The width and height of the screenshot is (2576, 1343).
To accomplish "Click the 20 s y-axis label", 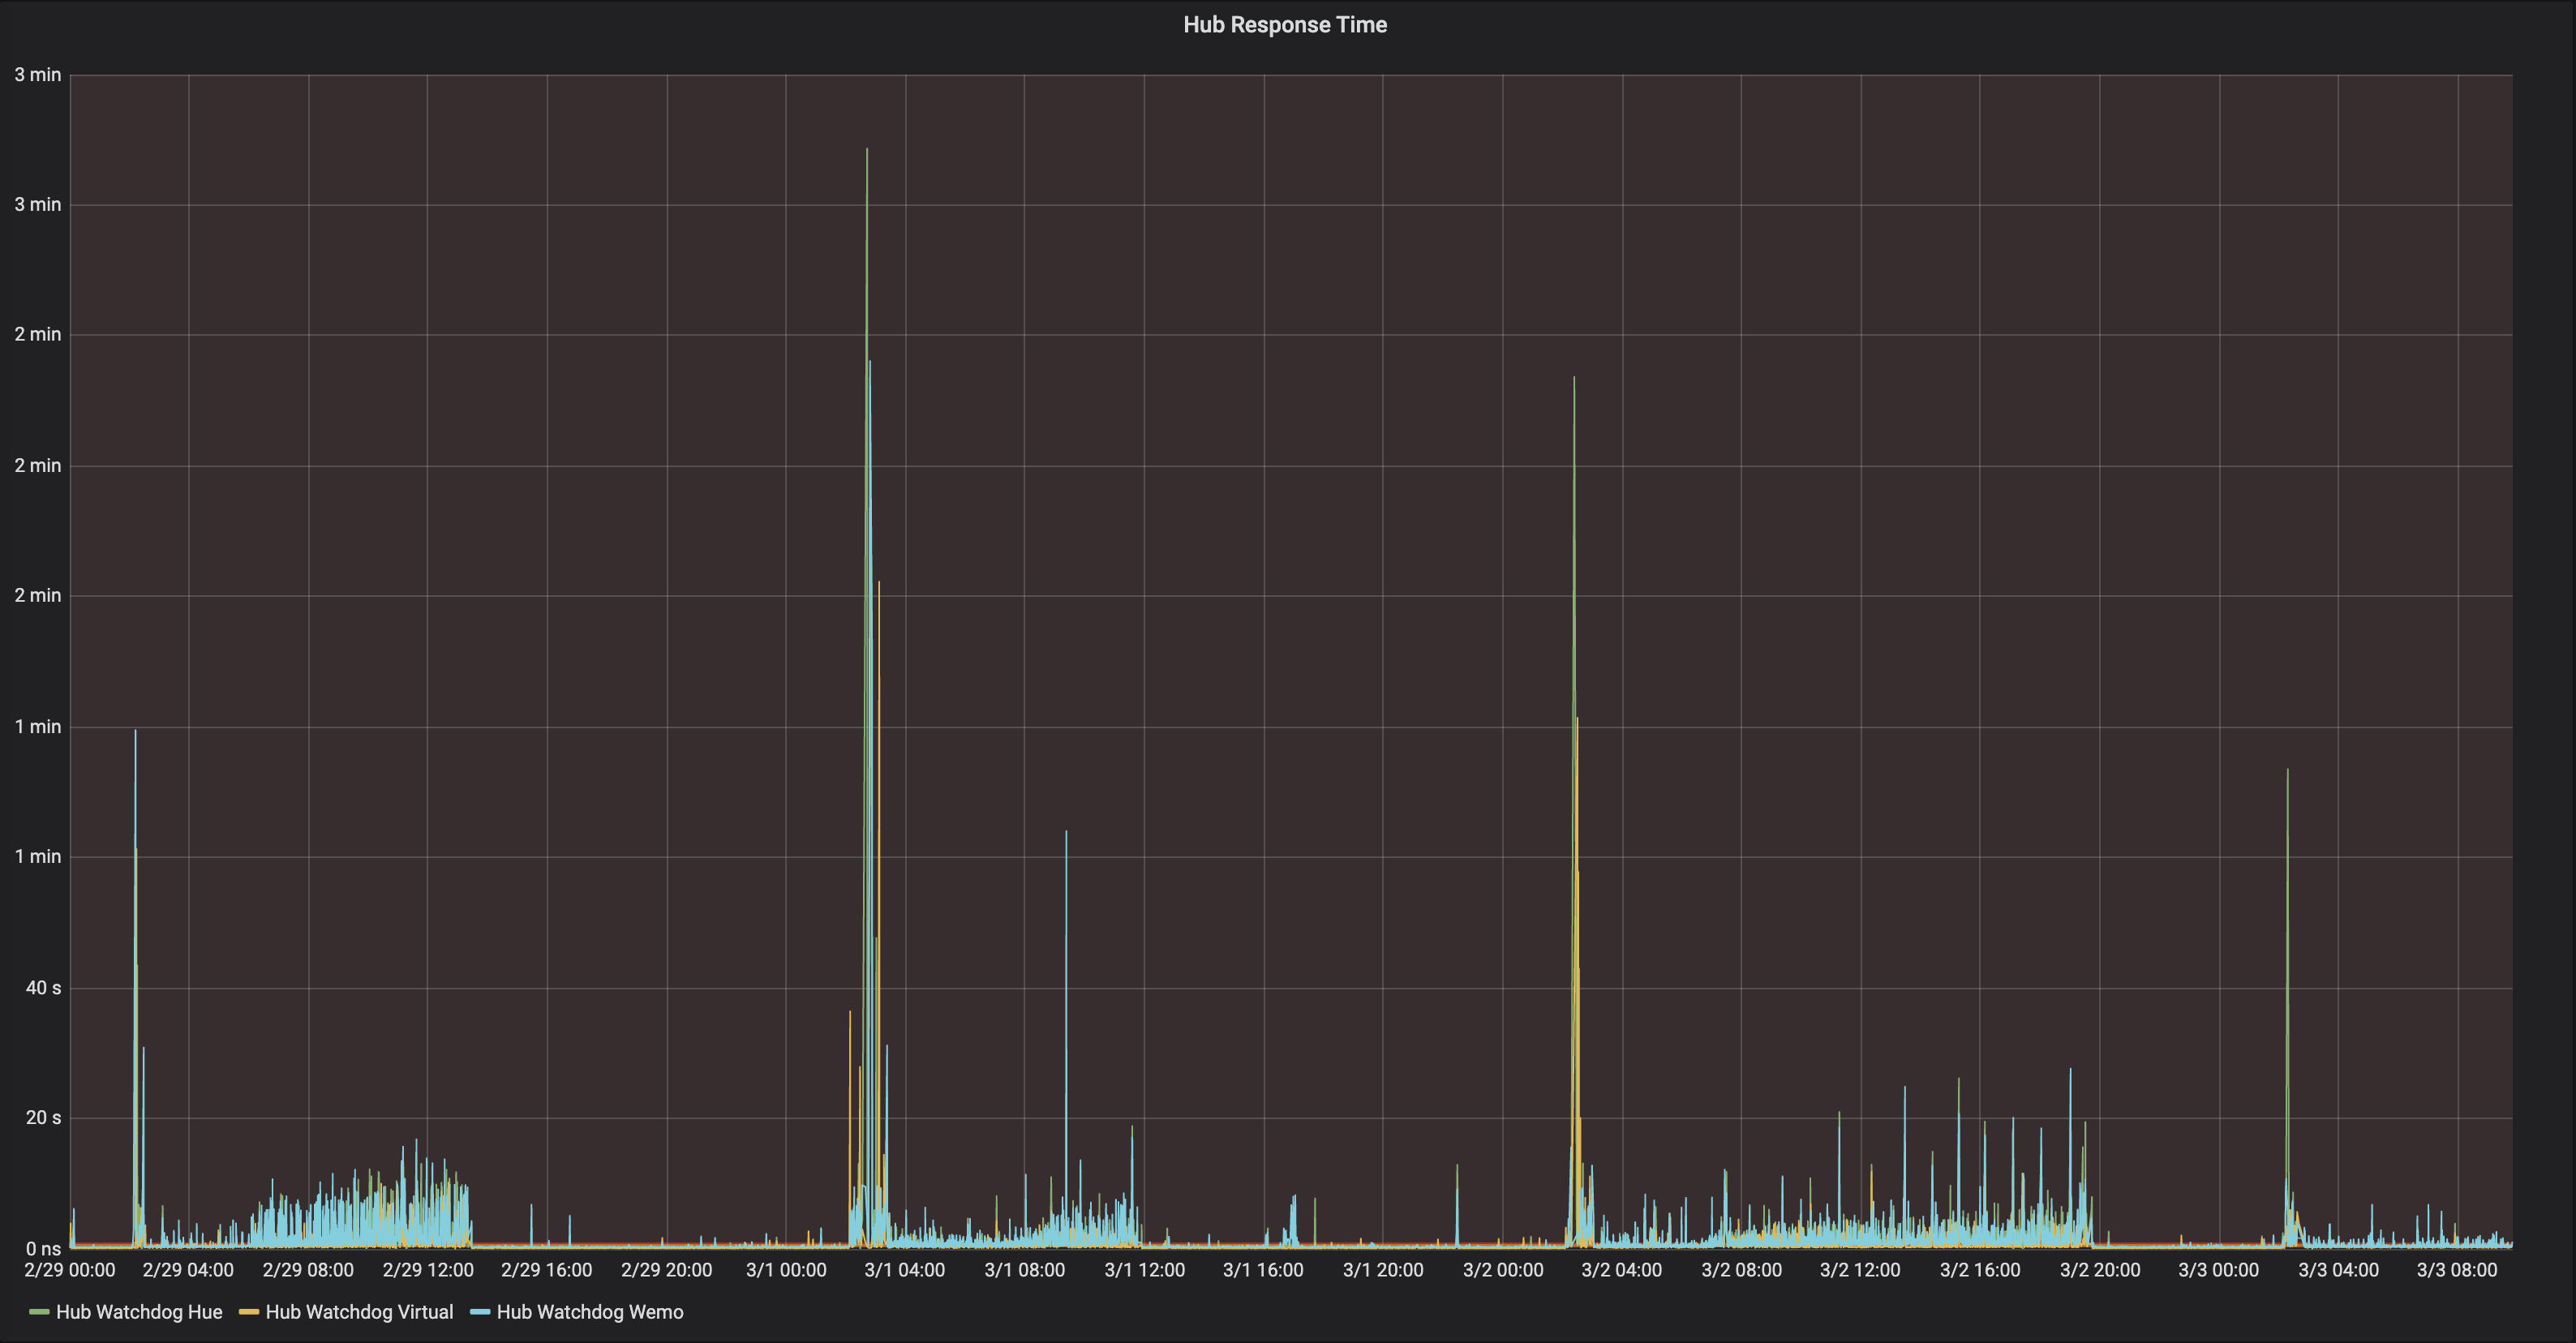I will click(43, 1118).
